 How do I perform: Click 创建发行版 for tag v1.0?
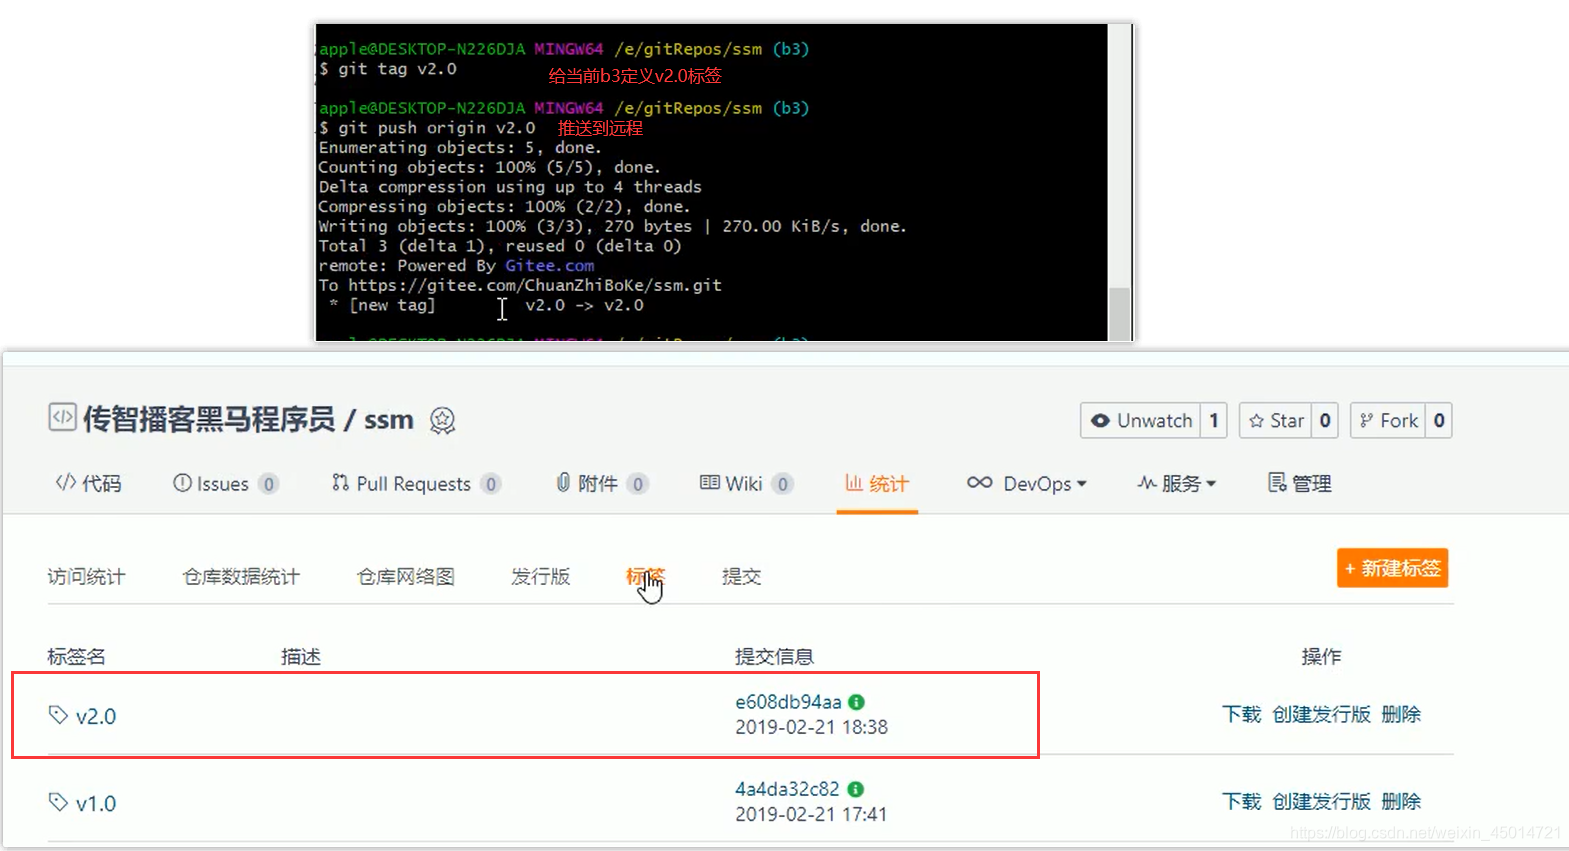point(1321,801)
